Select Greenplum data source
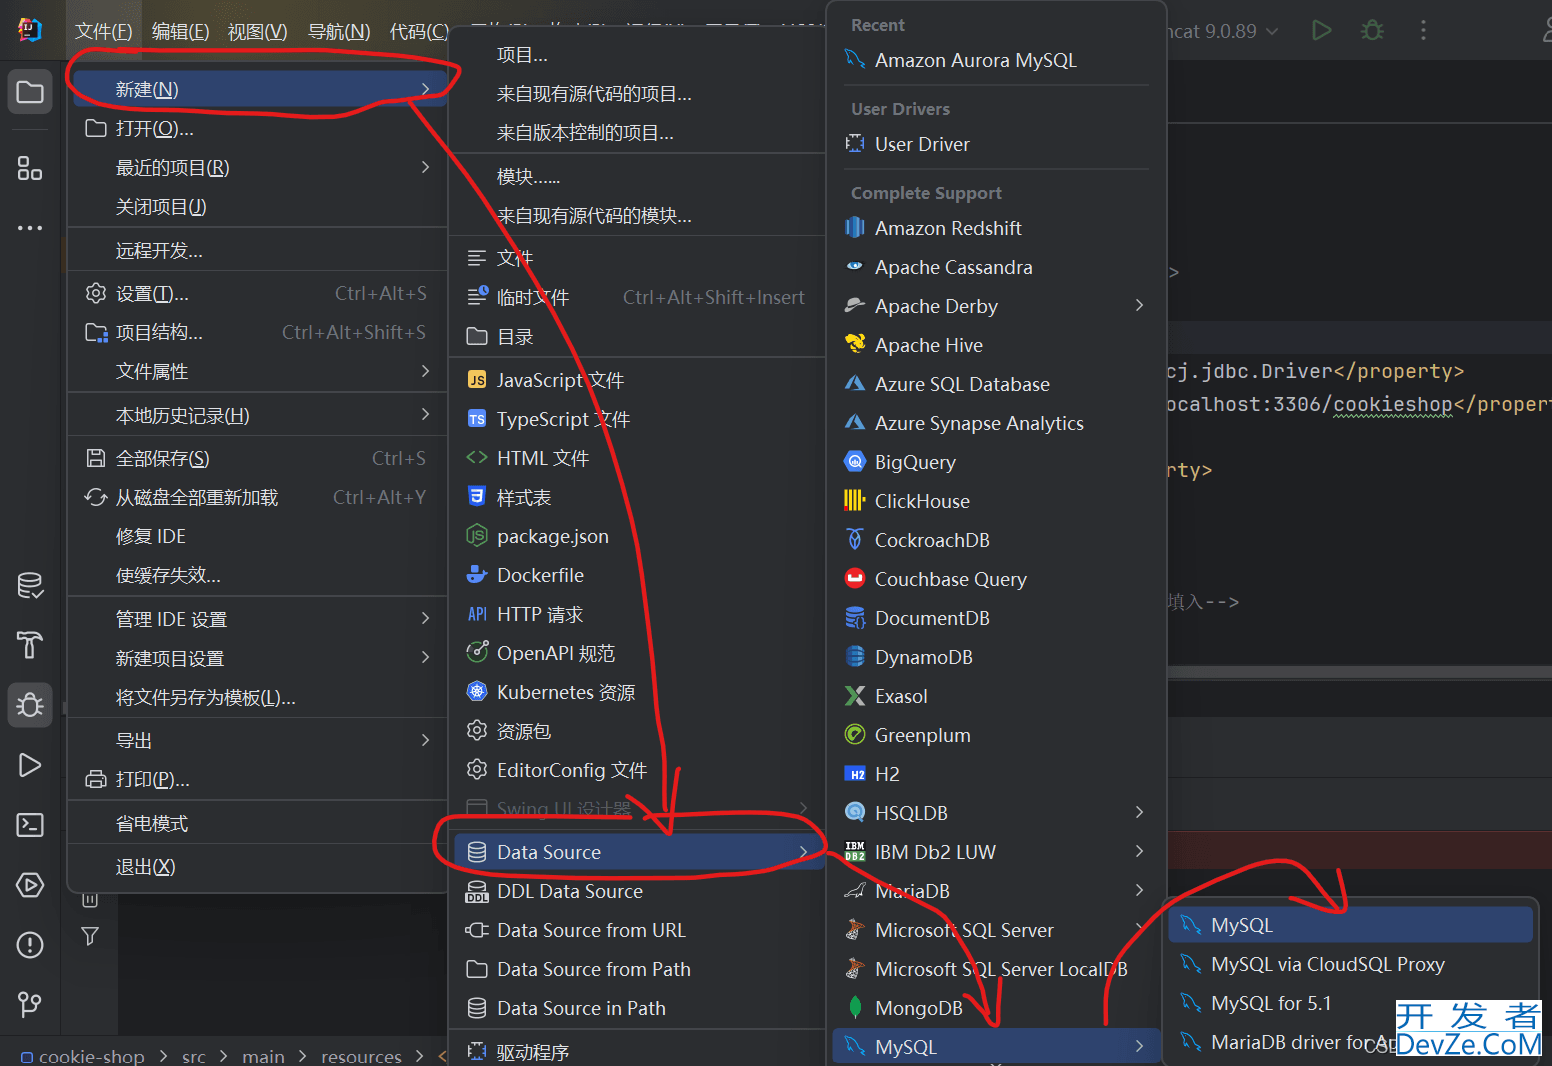The width and height of the screenshot is (1552, 1066). (x=997, y=735)
